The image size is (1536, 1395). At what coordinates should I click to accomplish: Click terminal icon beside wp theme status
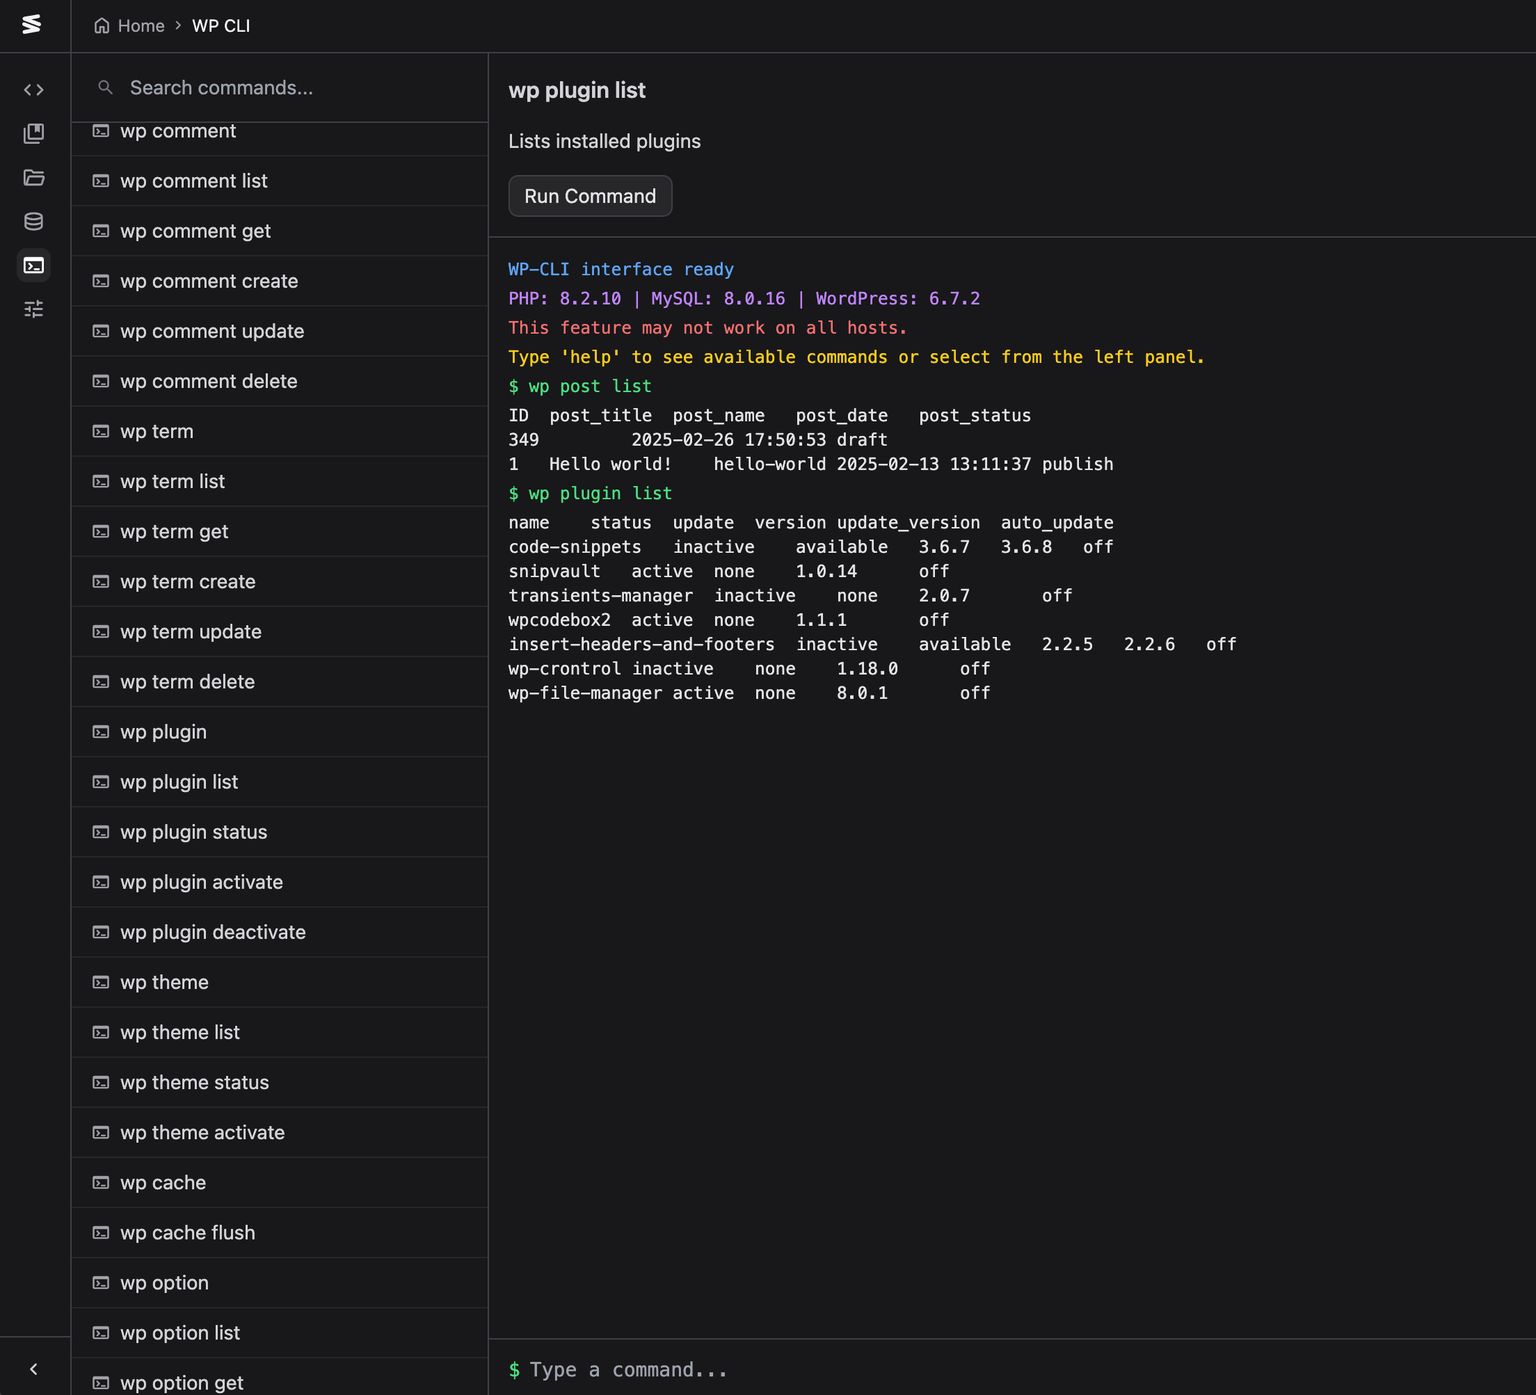click(101, 1082)
